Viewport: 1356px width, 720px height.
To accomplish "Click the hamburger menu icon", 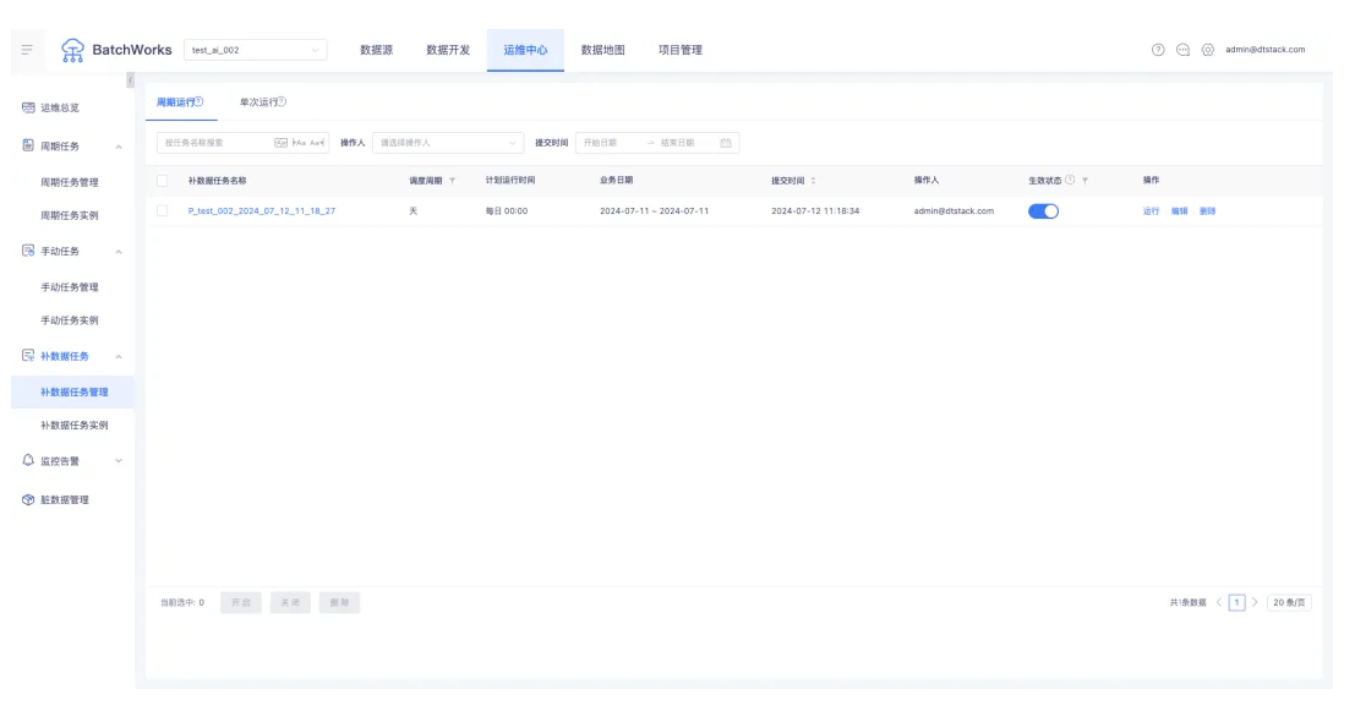I will 27,49.
